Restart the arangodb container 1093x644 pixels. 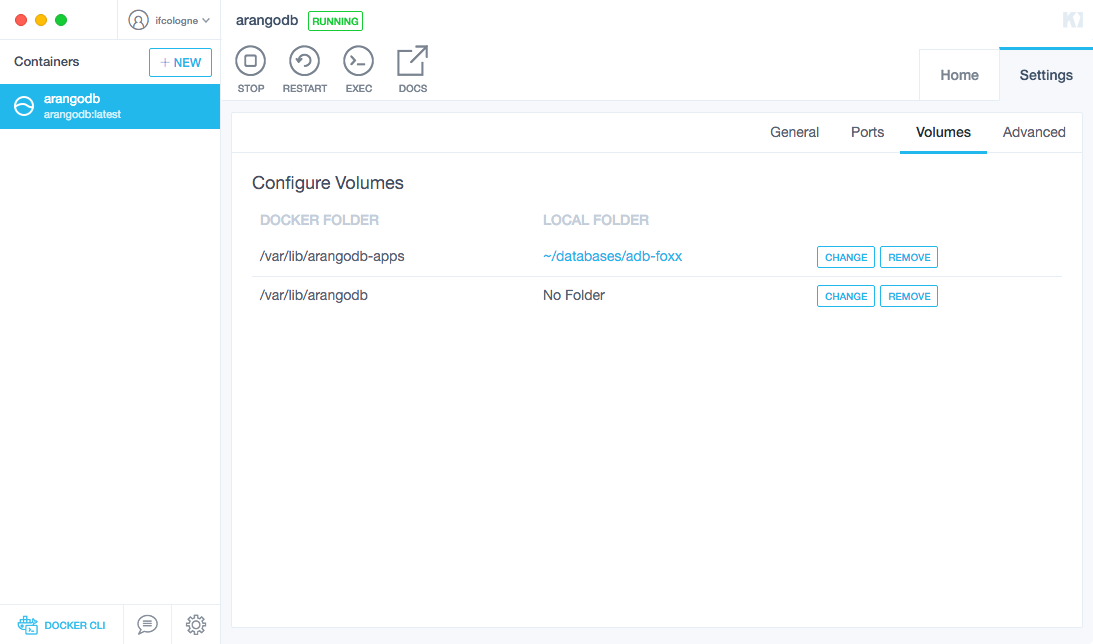(x=304, y=62)
